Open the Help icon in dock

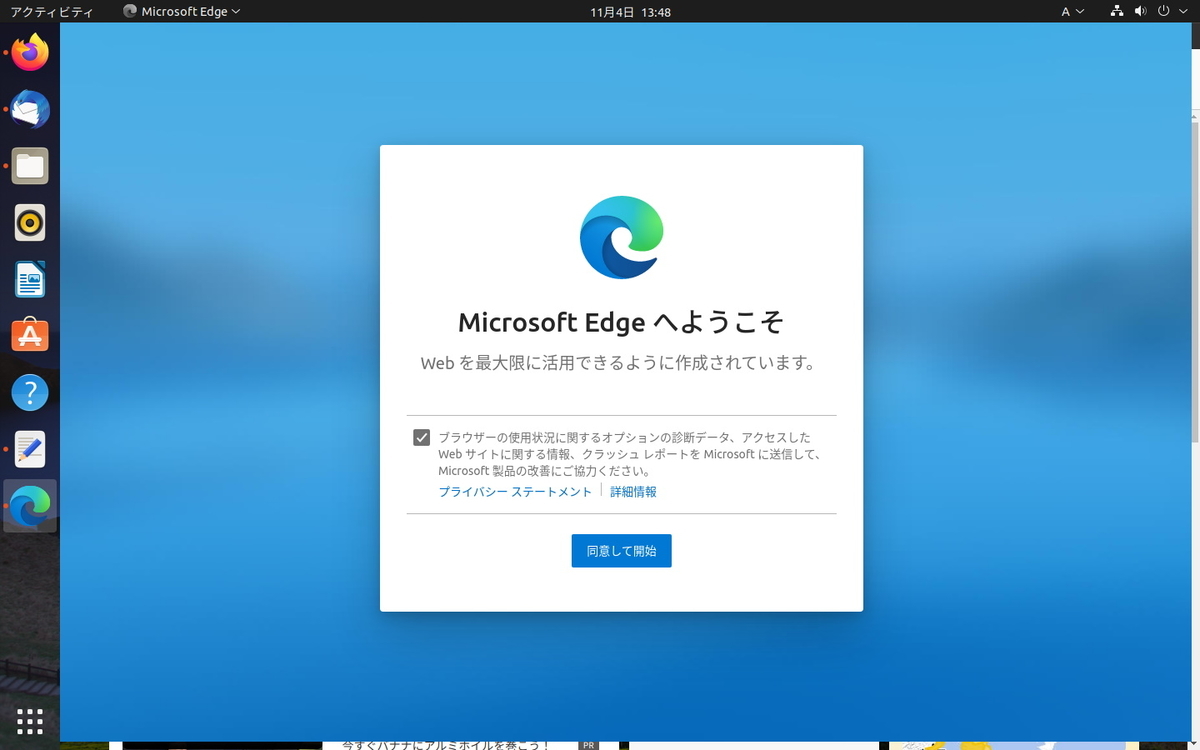click(x=30, y=392)
